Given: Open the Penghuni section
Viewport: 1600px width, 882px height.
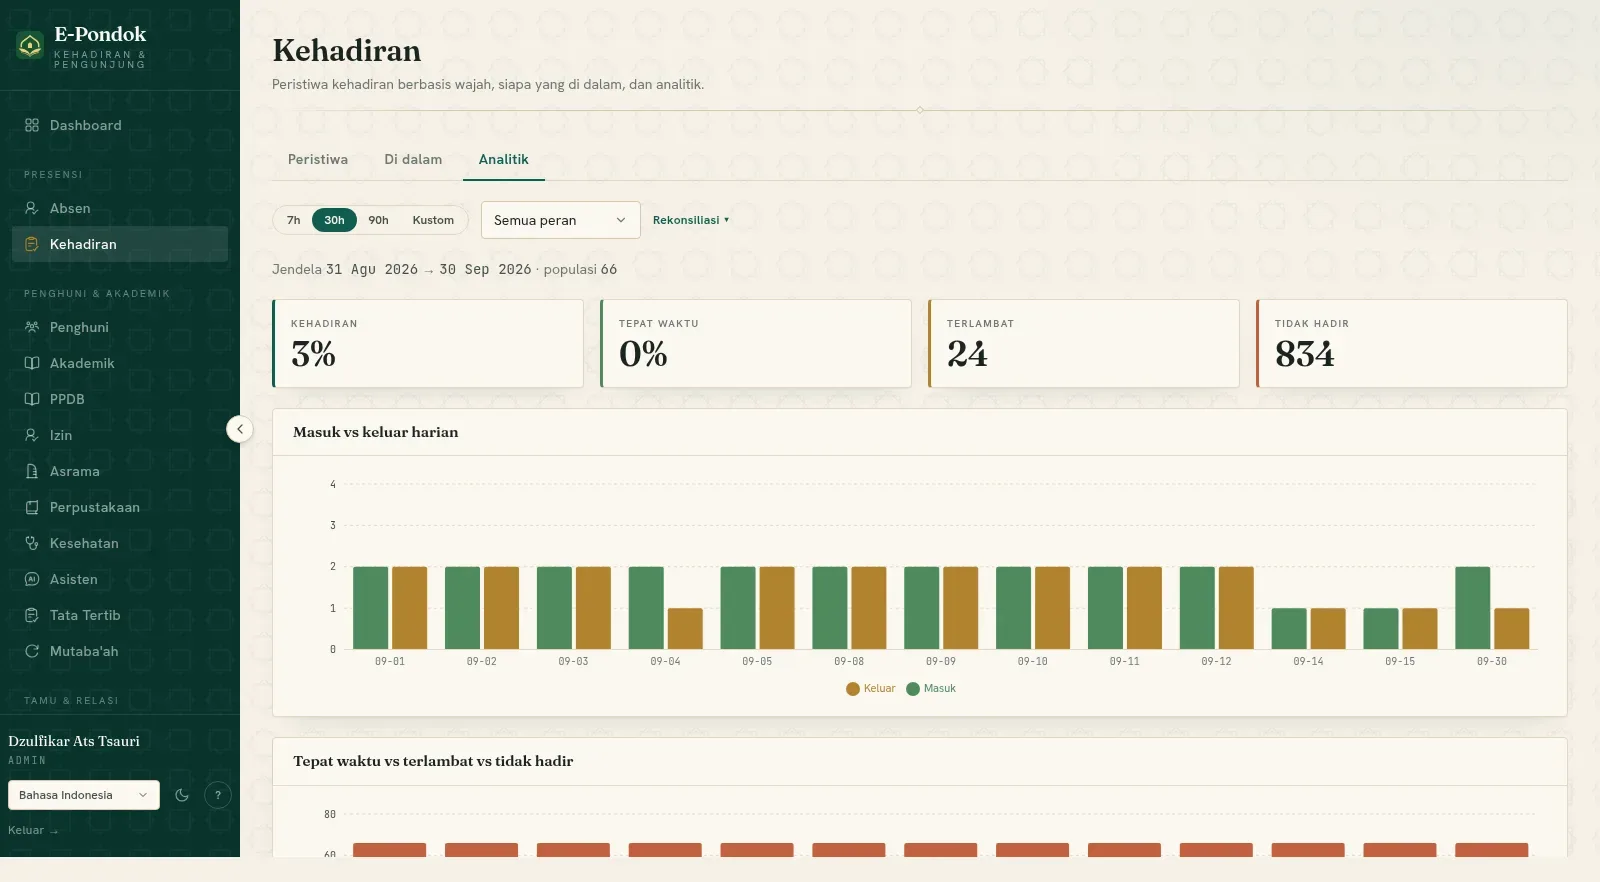Looking at the screenshot, I should click(120, 327).
